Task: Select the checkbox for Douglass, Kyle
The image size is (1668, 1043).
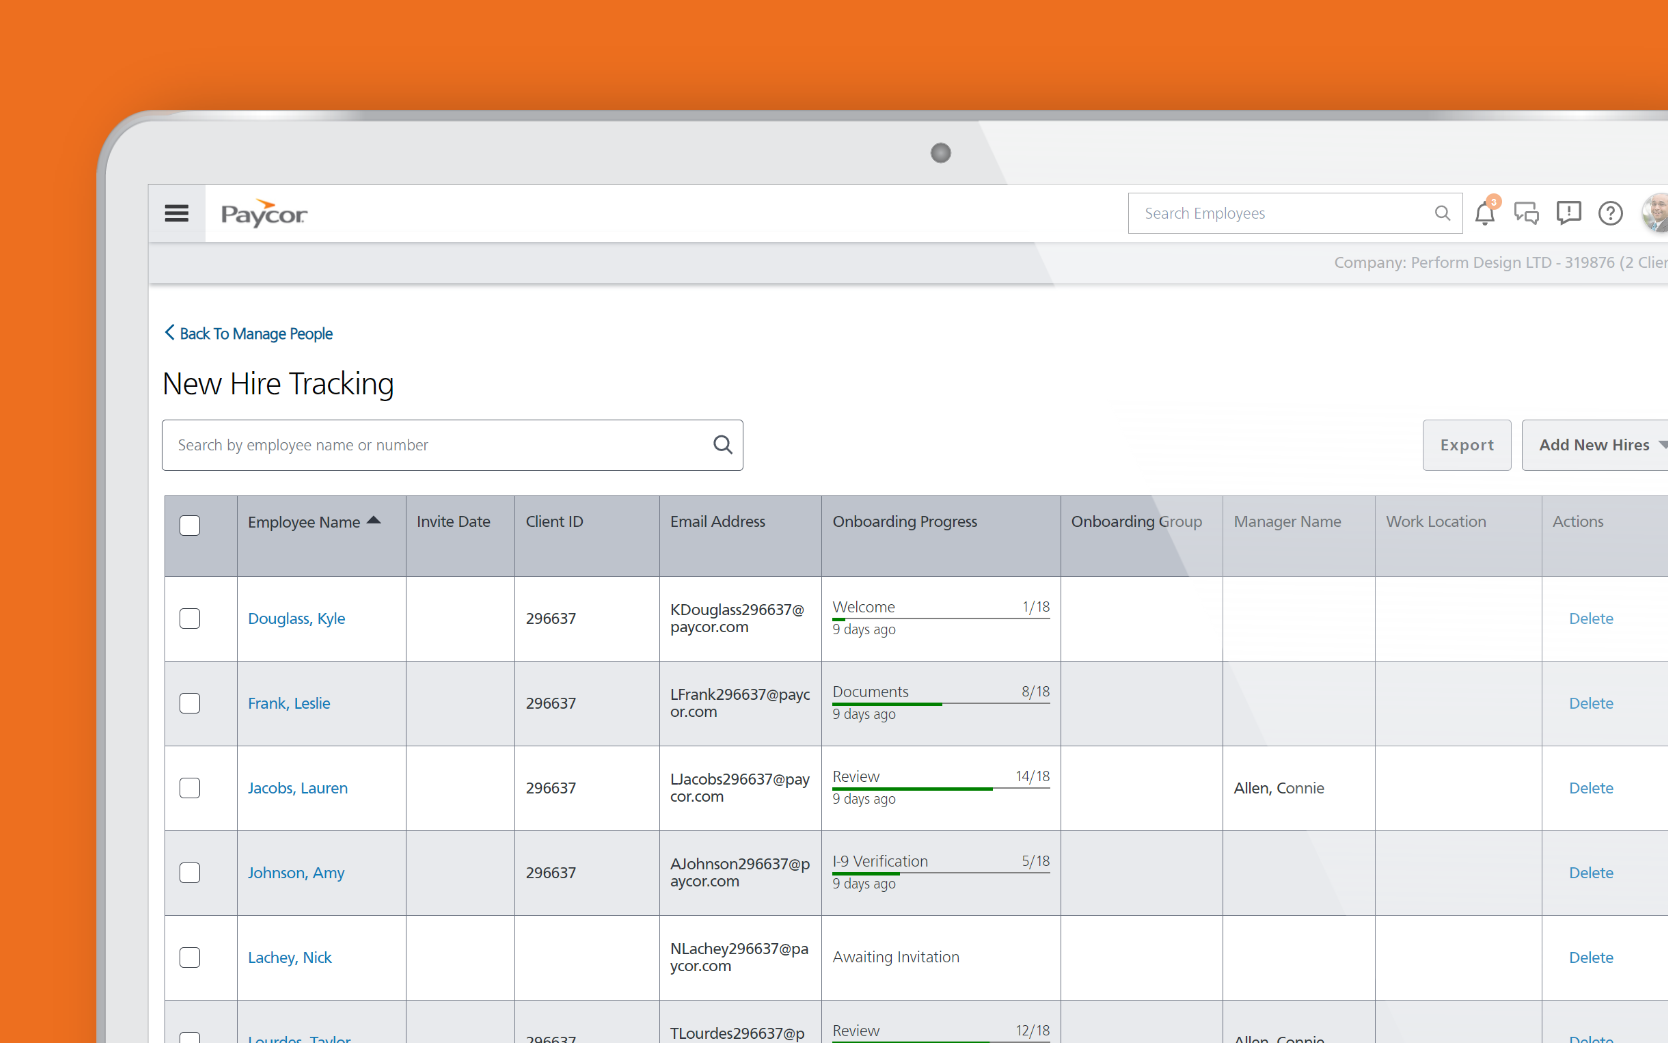Action: (190, 618)
